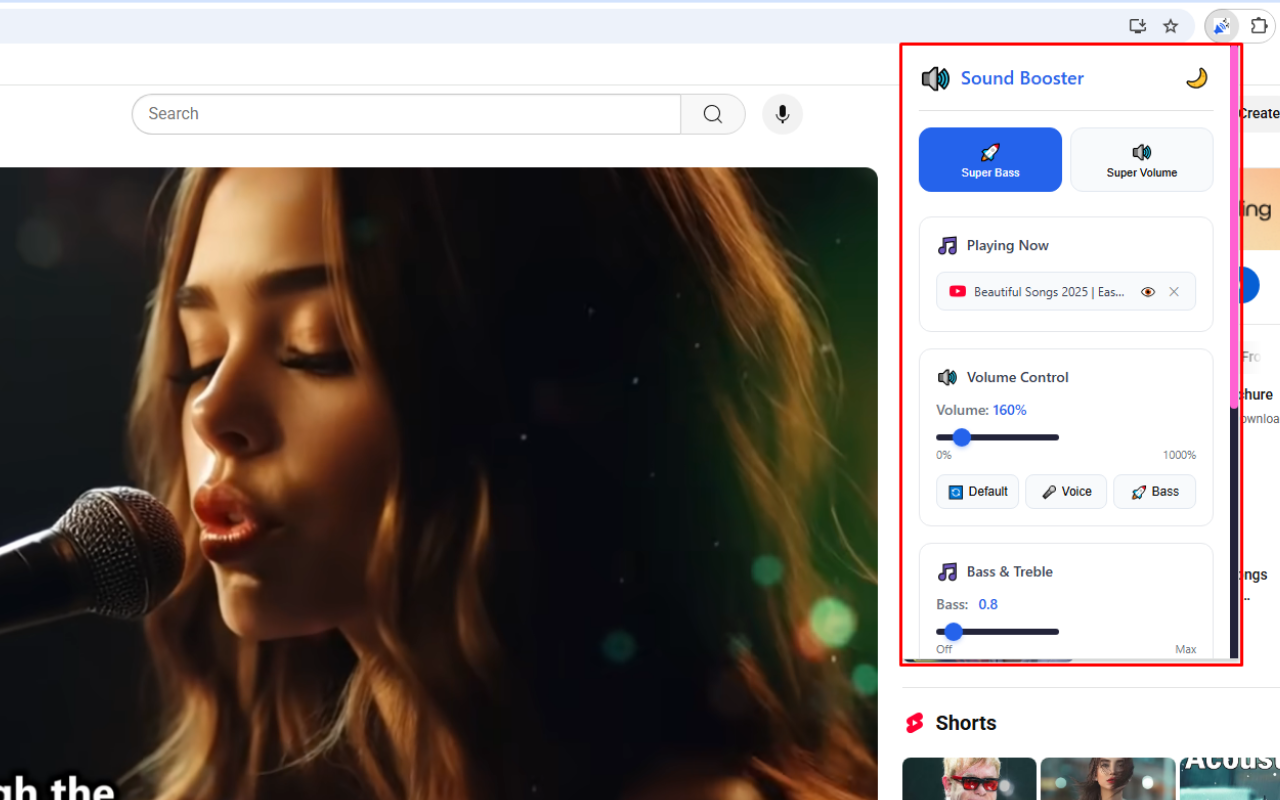Click the "0%" minimum volume label
This screenshot has height=800, width=1280.
tap(944, 455)
